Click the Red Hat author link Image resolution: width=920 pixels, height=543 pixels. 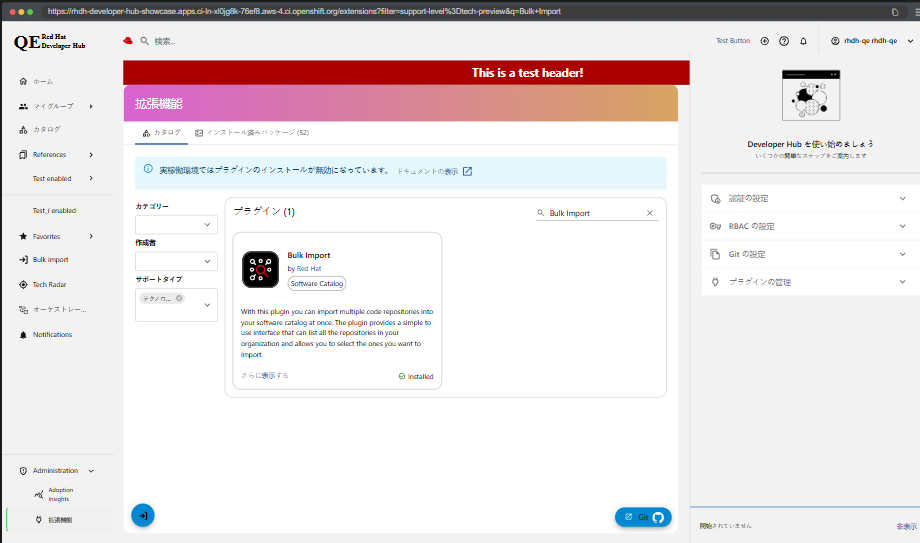[309, 268]
